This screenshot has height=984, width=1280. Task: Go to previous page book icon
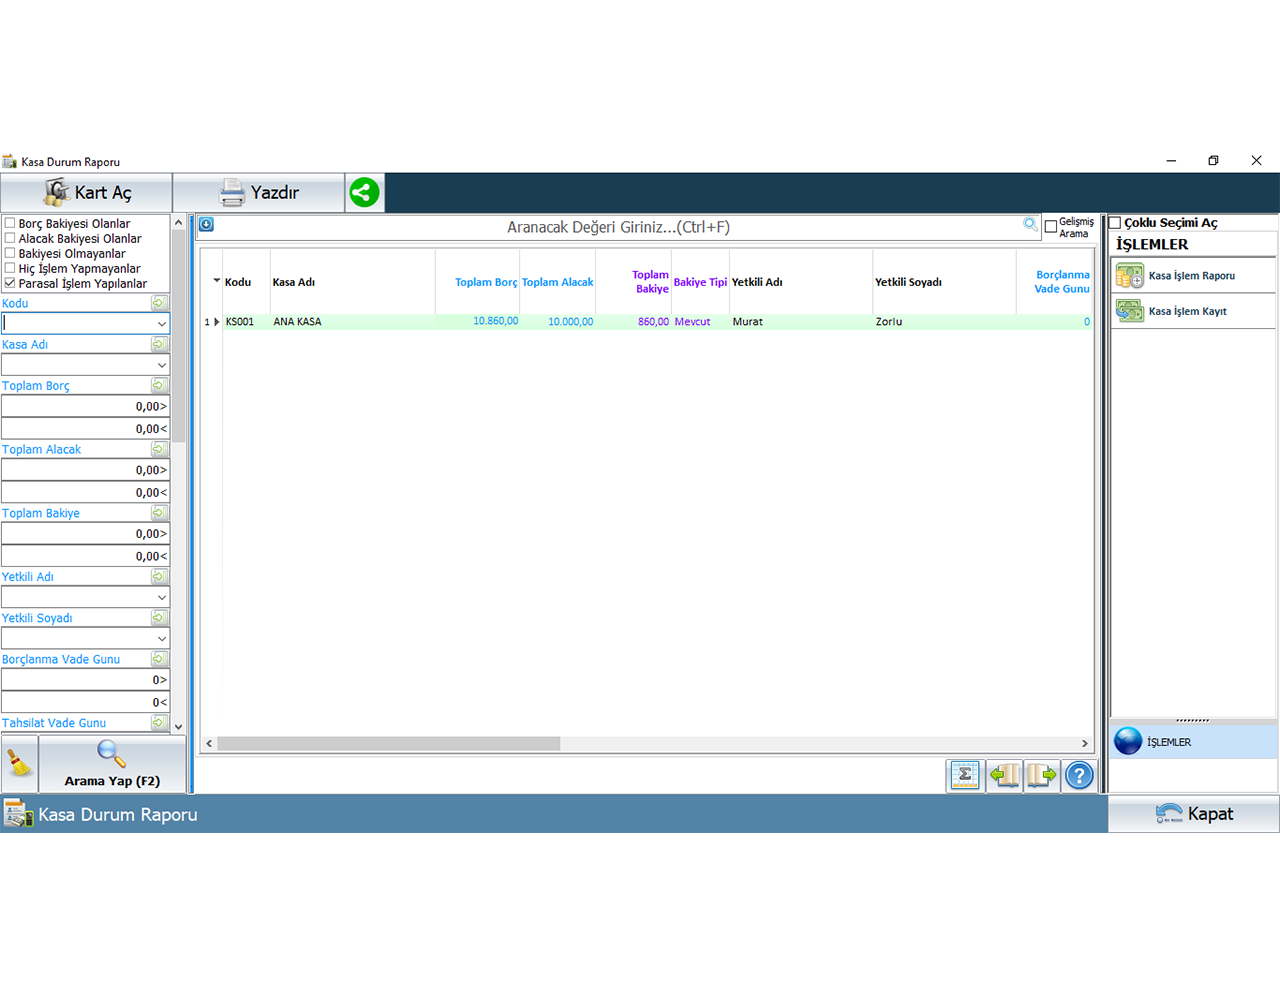1004,775
